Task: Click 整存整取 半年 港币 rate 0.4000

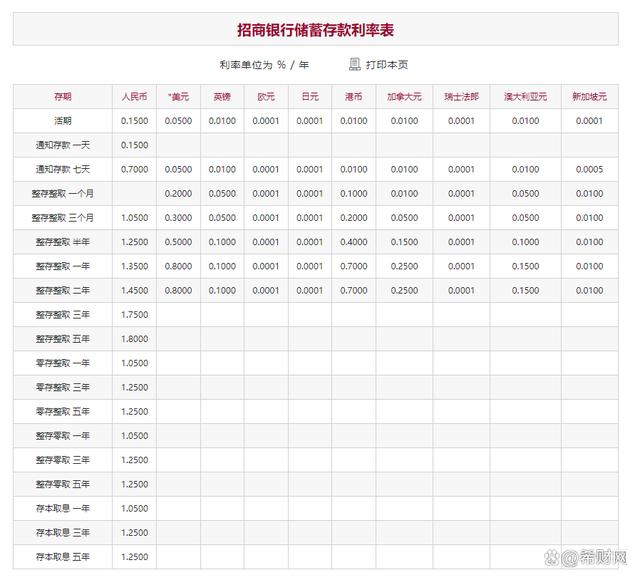Action: click(353, 242)
